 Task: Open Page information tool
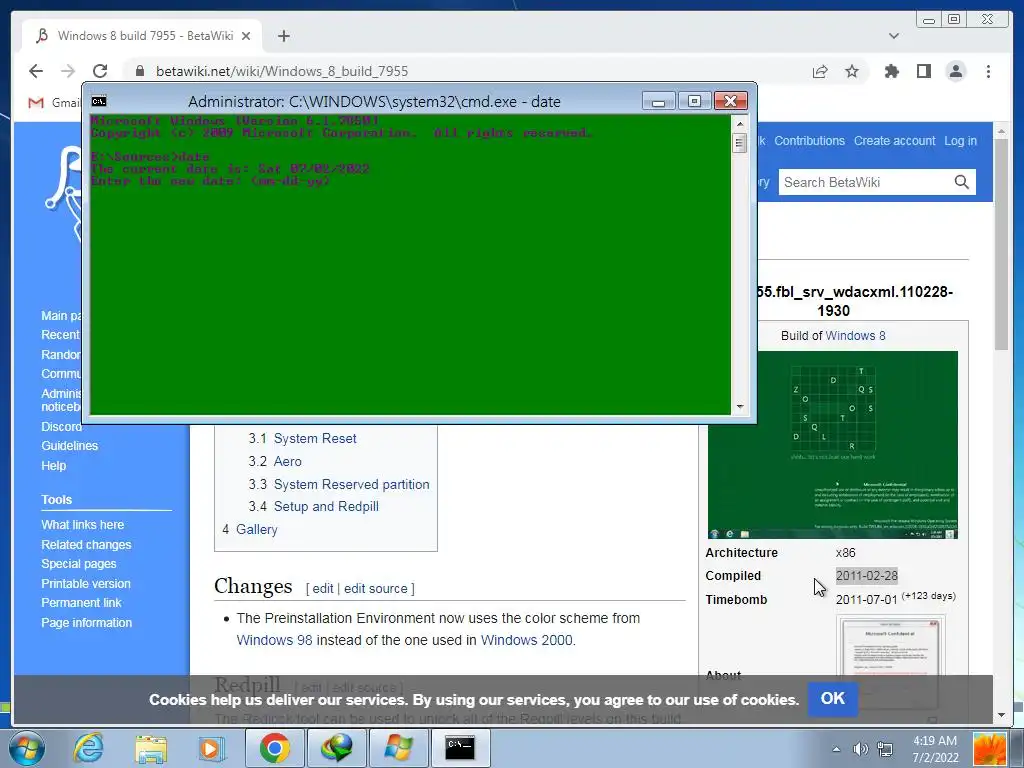[x=86, y=623]
